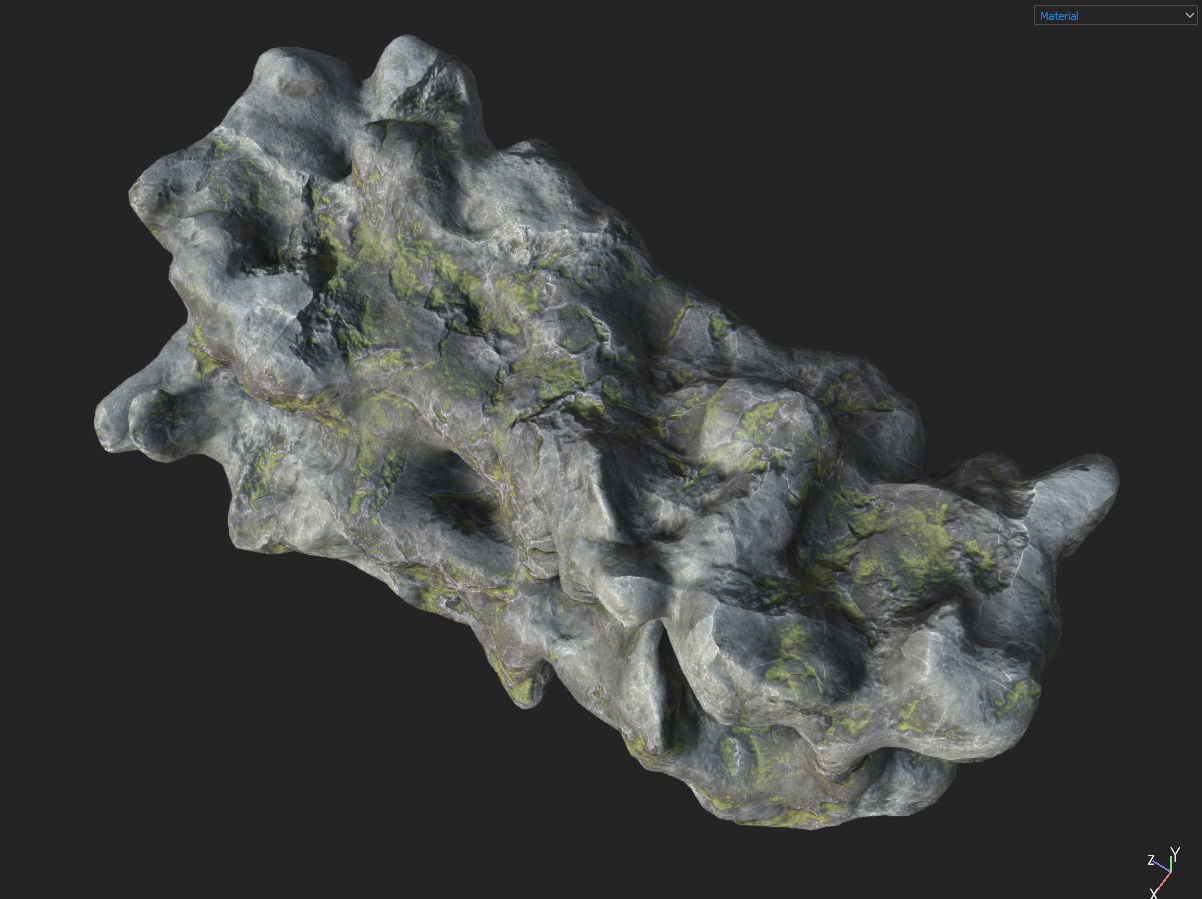This screenshot has width=1202, height=899.
Task: Open the Material display mode dropdown
Action: point(1115,15)
